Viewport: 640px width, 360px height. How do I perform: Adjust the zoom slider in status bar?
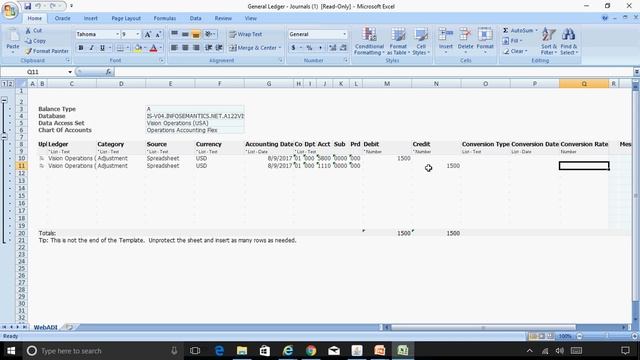(607, 336)
